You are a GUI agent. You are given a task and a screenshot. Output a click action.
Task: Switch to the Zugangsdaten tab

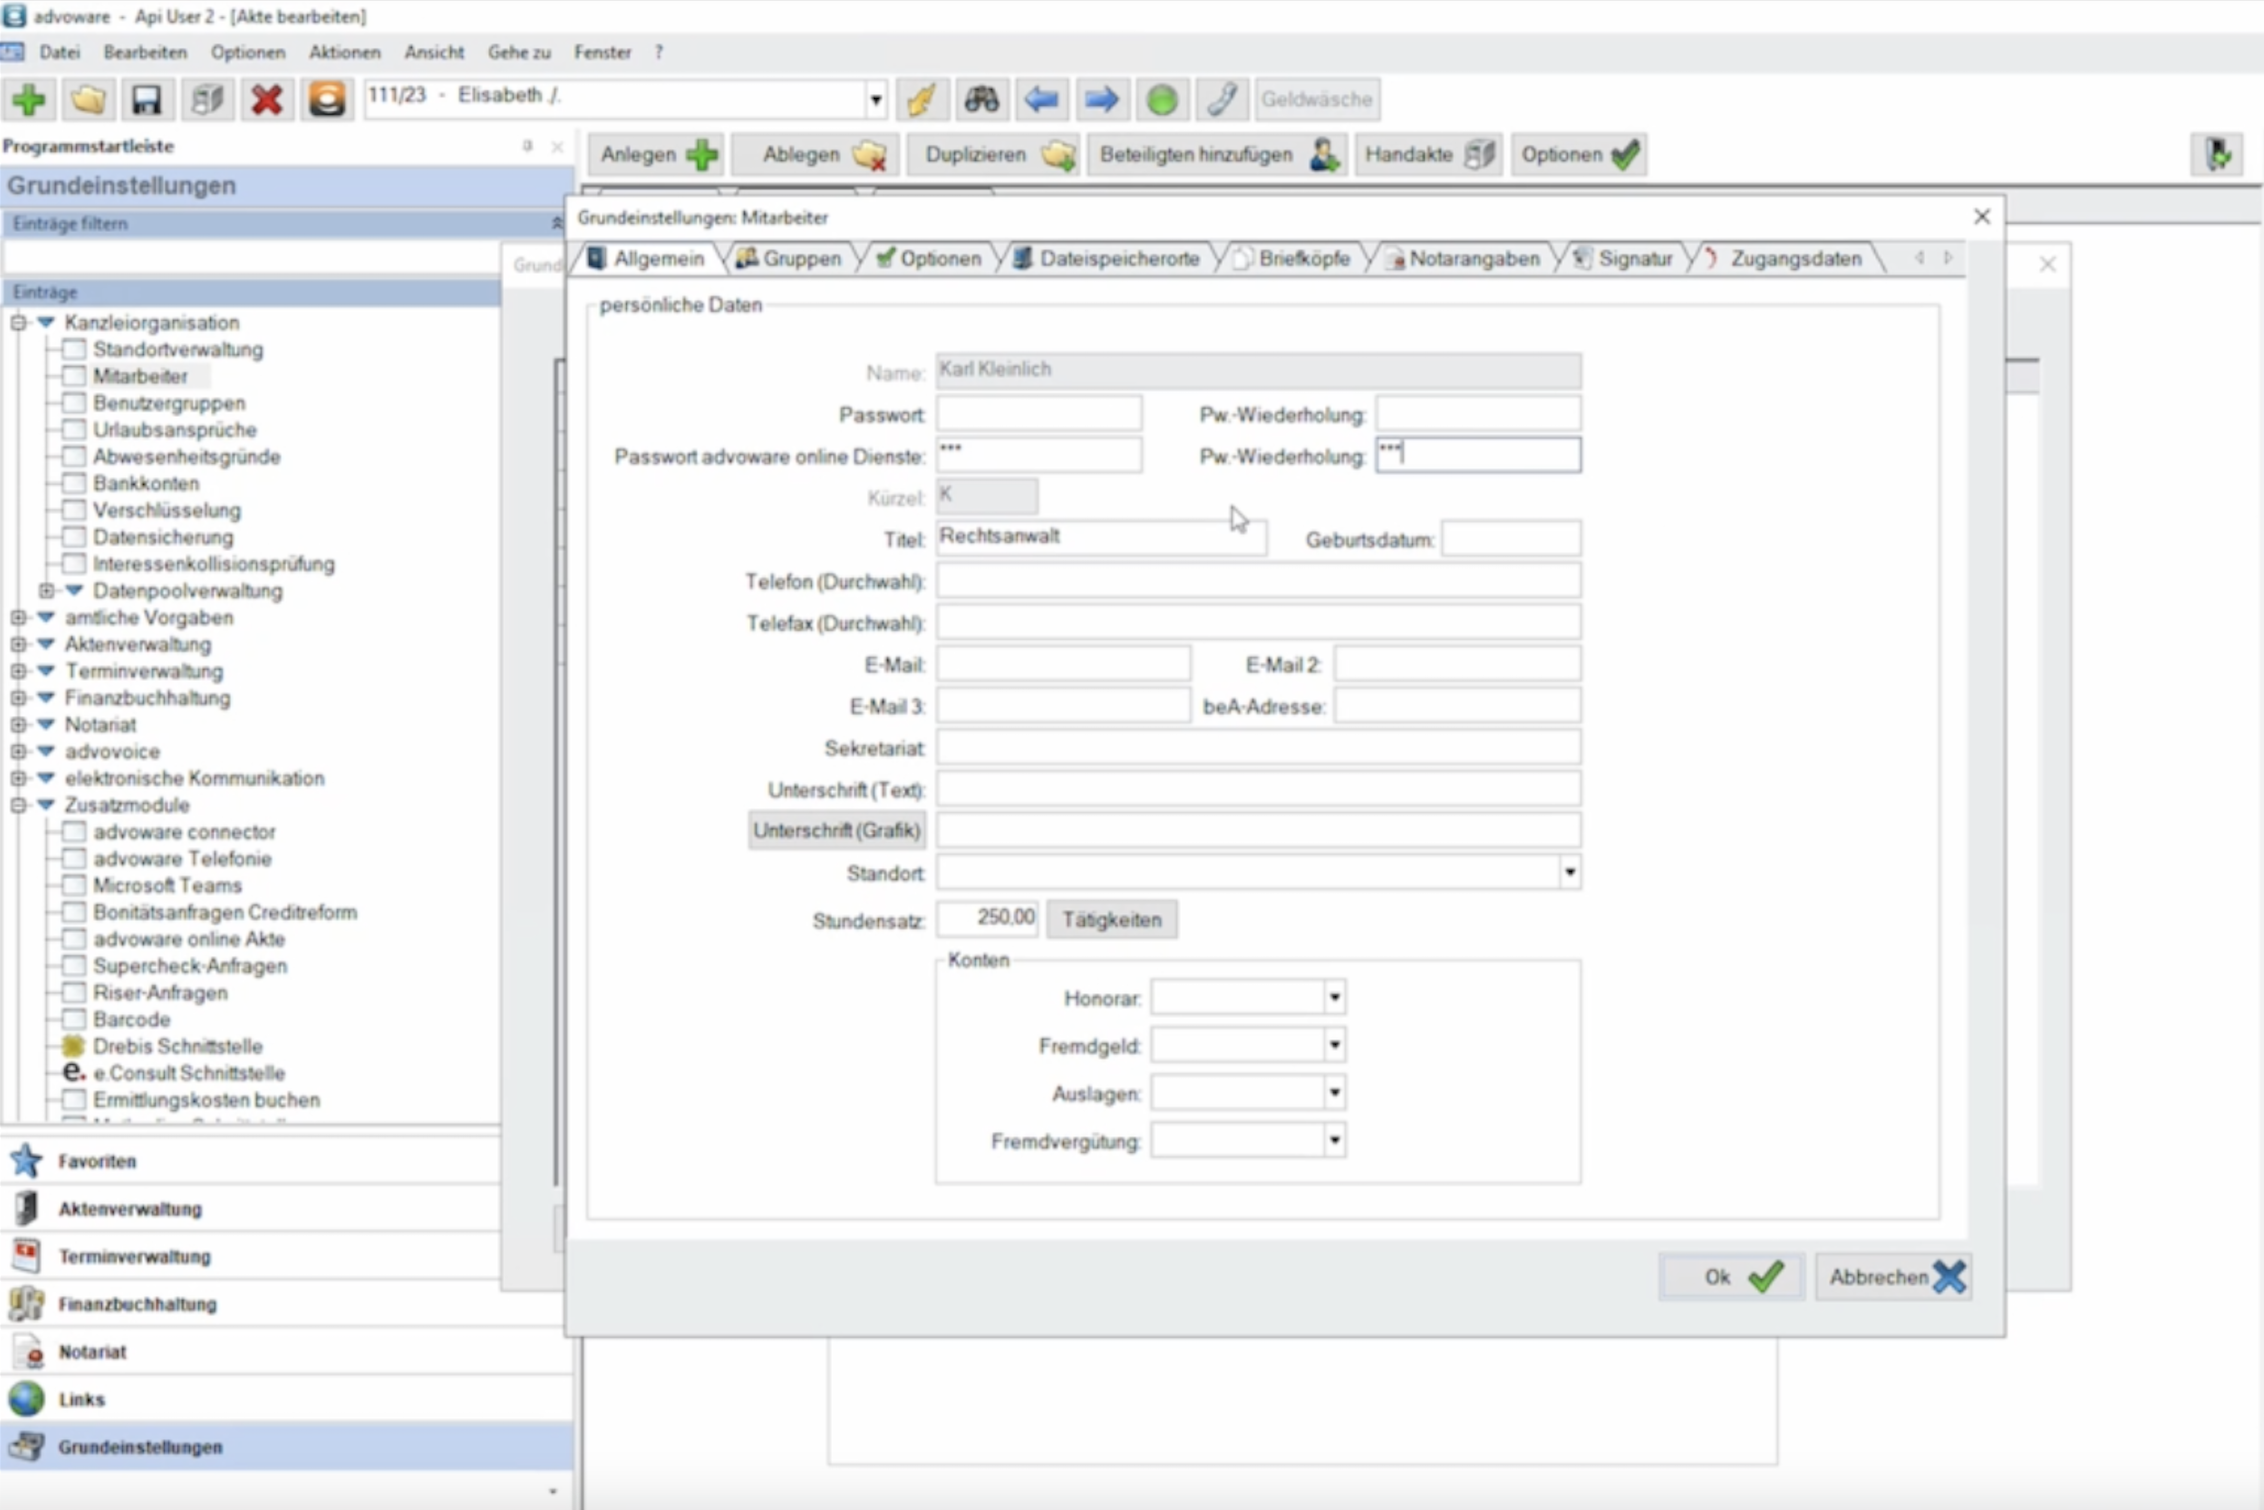[x=1784, y=258]
